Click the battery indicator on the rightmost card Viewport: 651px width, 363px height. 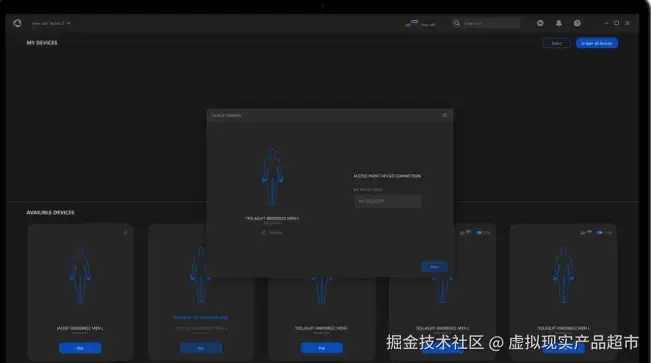604,233
